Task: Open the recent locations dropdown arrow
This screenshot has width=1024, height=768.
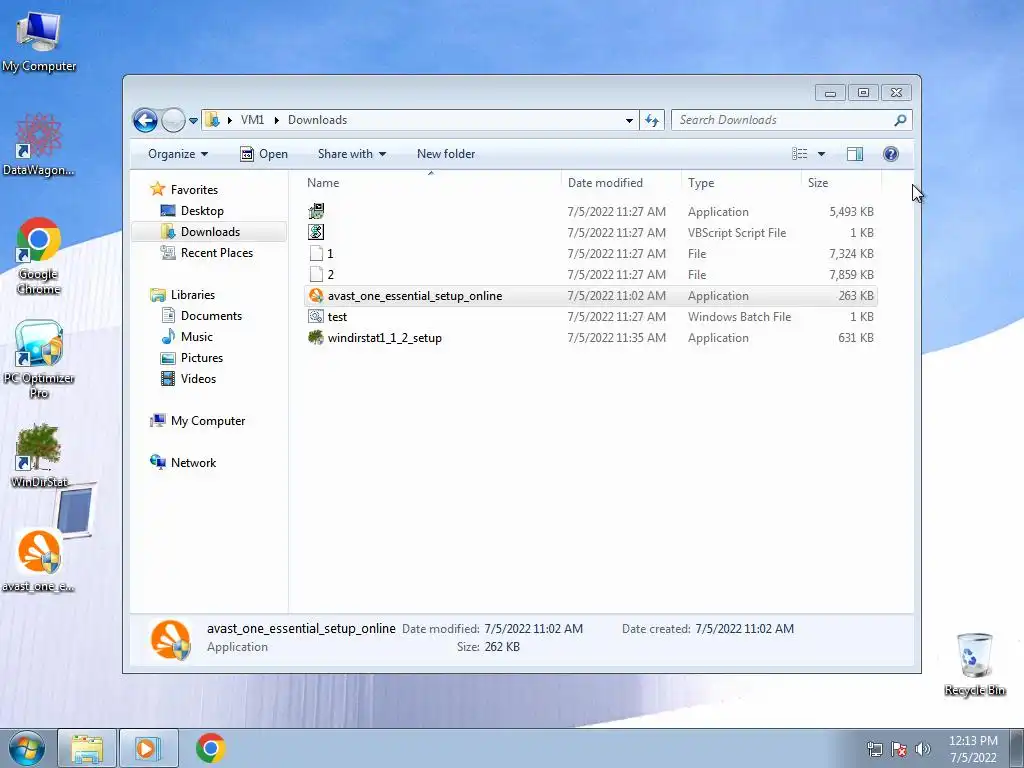Action: pos(193,121)
